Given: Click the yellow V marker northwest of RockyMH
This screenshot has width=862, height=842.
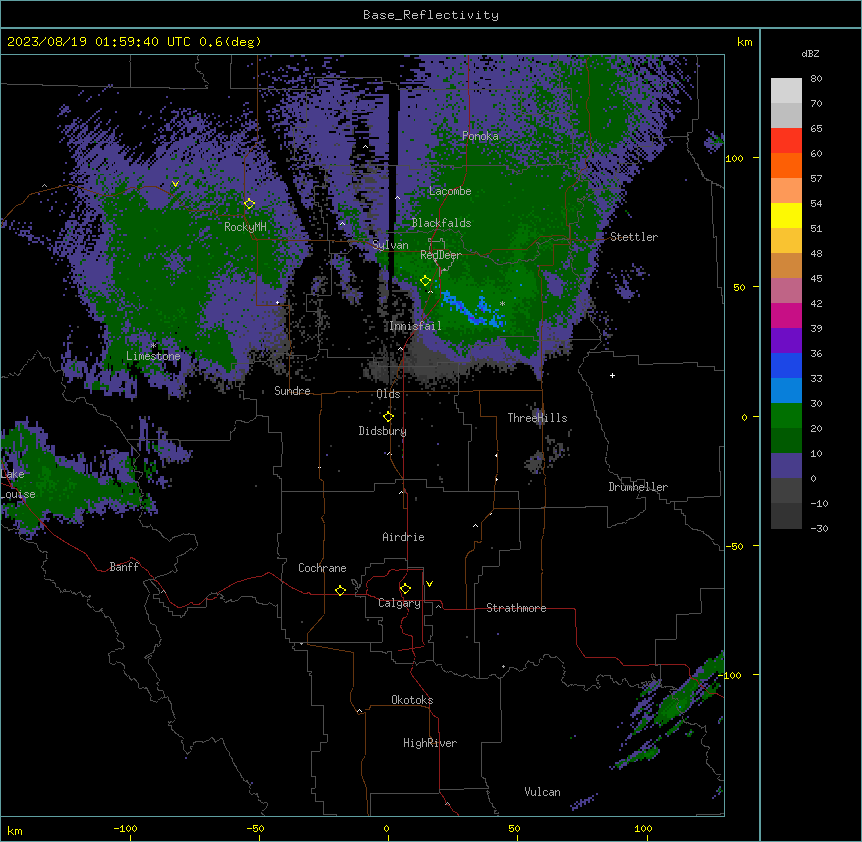Looking at the screenshot, I should (x=175, y=184).
